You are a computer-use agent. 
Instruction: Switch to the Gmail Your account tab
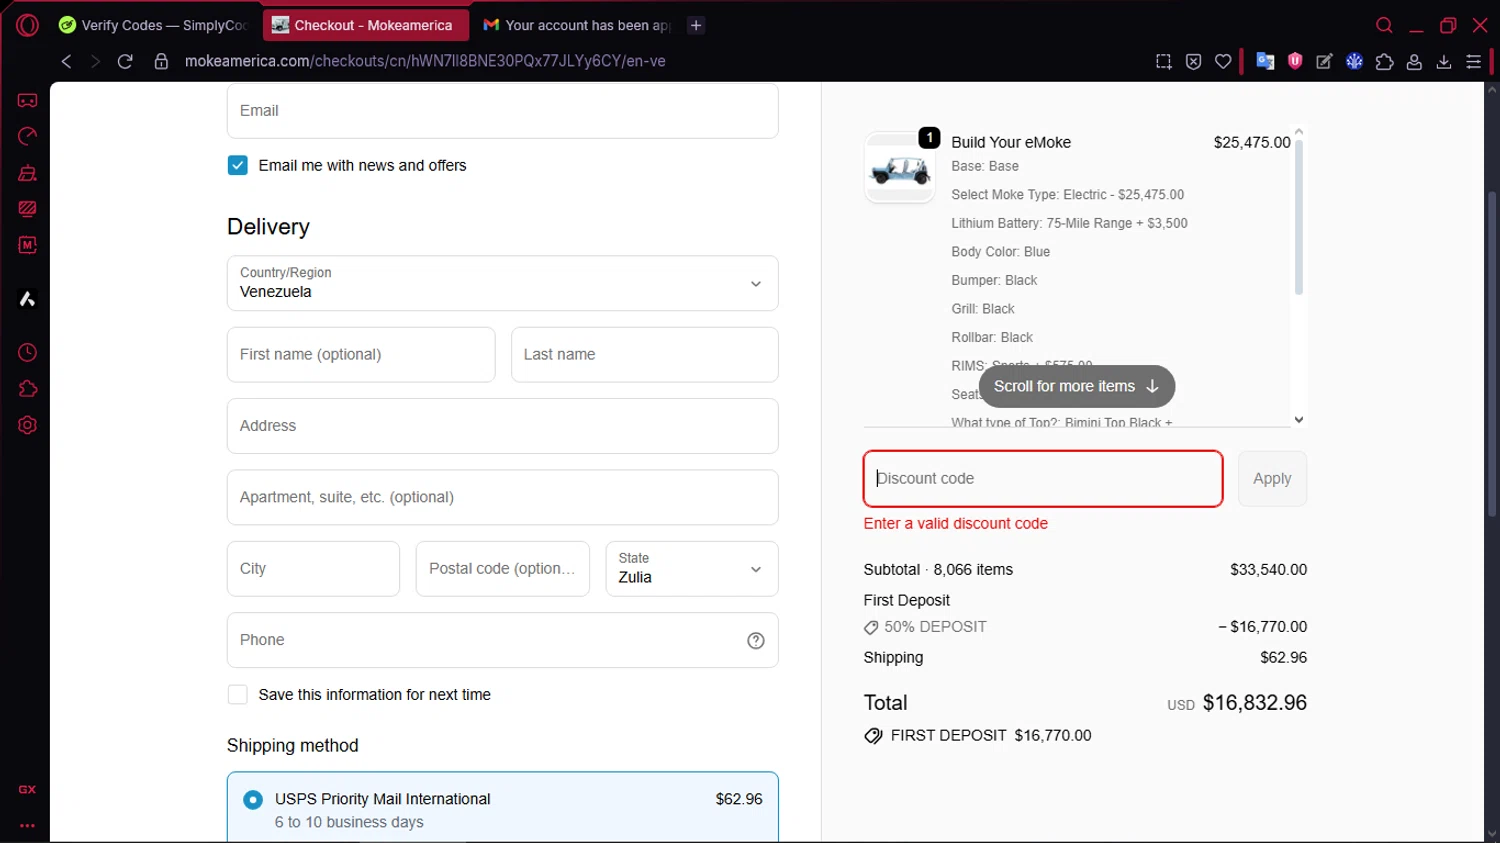pos(577,25)
